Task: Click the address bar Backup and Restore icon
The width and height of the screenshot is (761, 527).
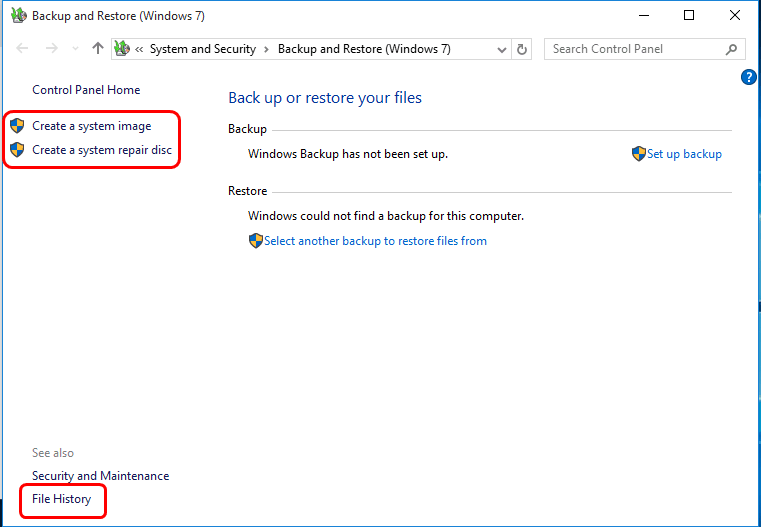Action: pyautogui.click(x=122, y=49)
